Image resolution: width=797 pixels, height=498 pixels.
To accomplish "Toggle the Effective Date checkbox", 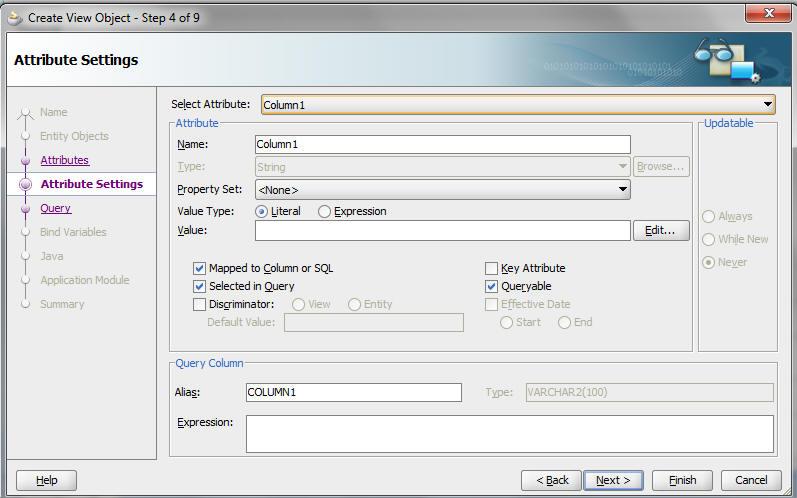I will pyautogui.click(x=491, y=304).
